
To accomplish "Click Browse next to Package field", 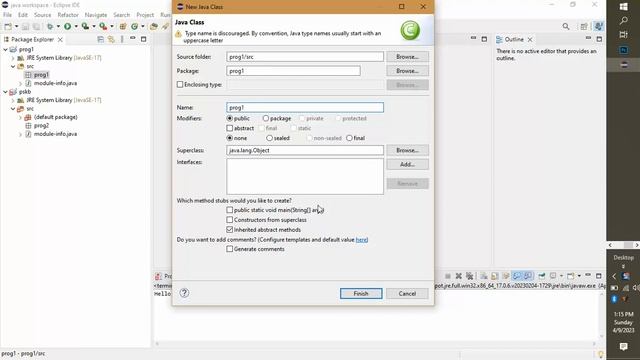I will (x=407, y=71).
